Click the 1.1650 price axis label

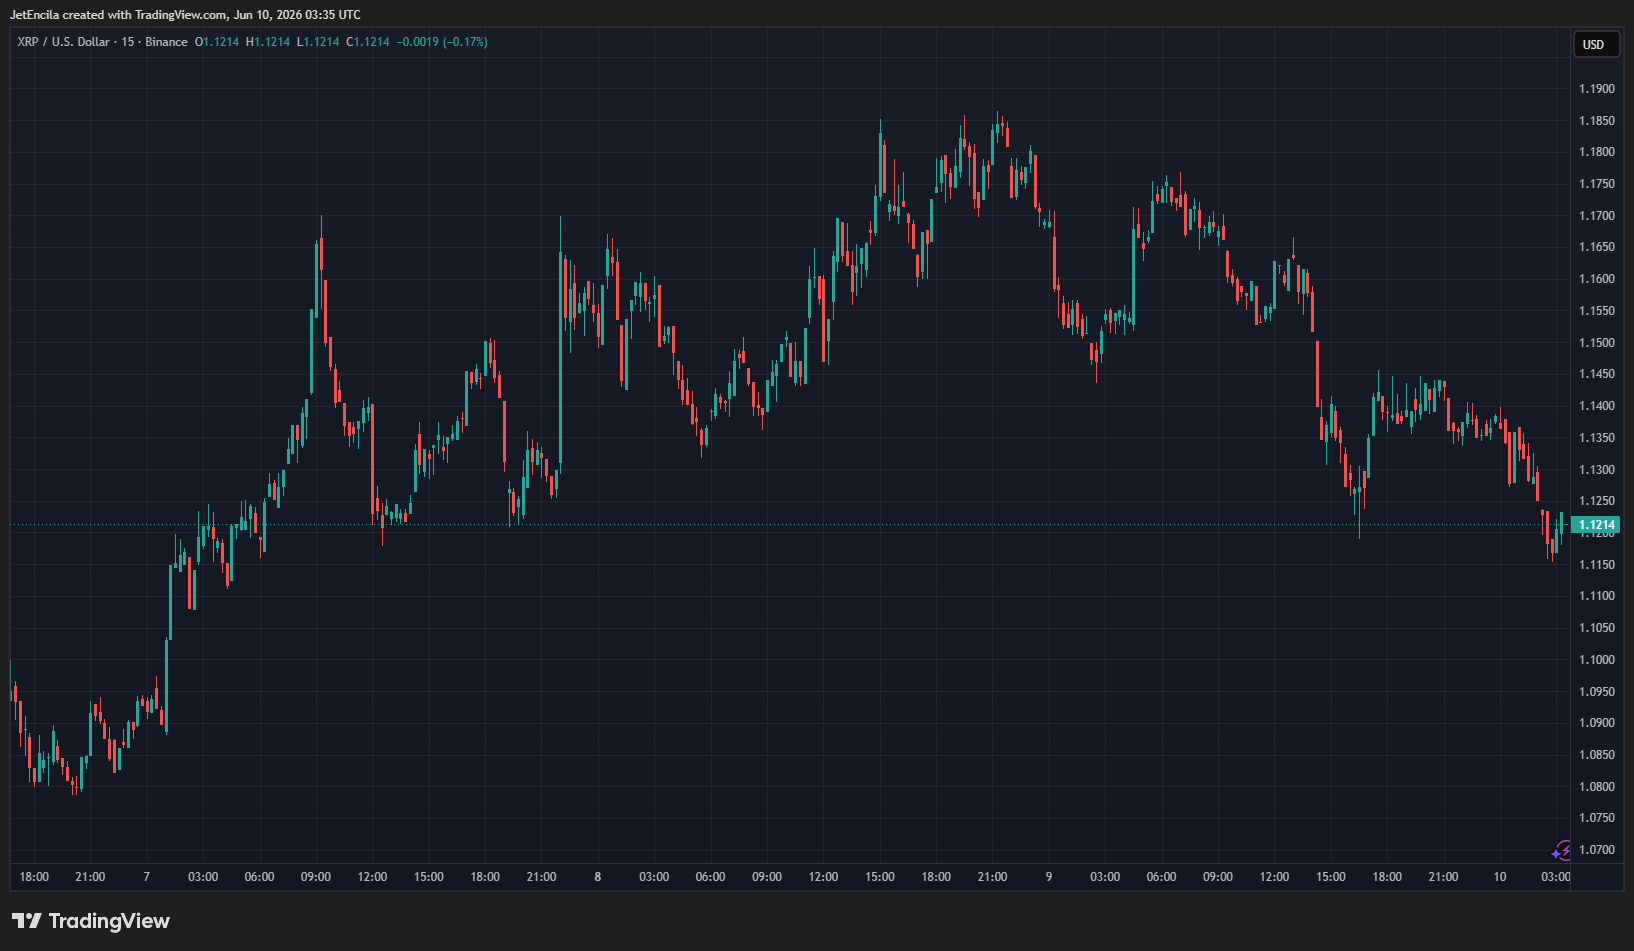[1597, 247]
